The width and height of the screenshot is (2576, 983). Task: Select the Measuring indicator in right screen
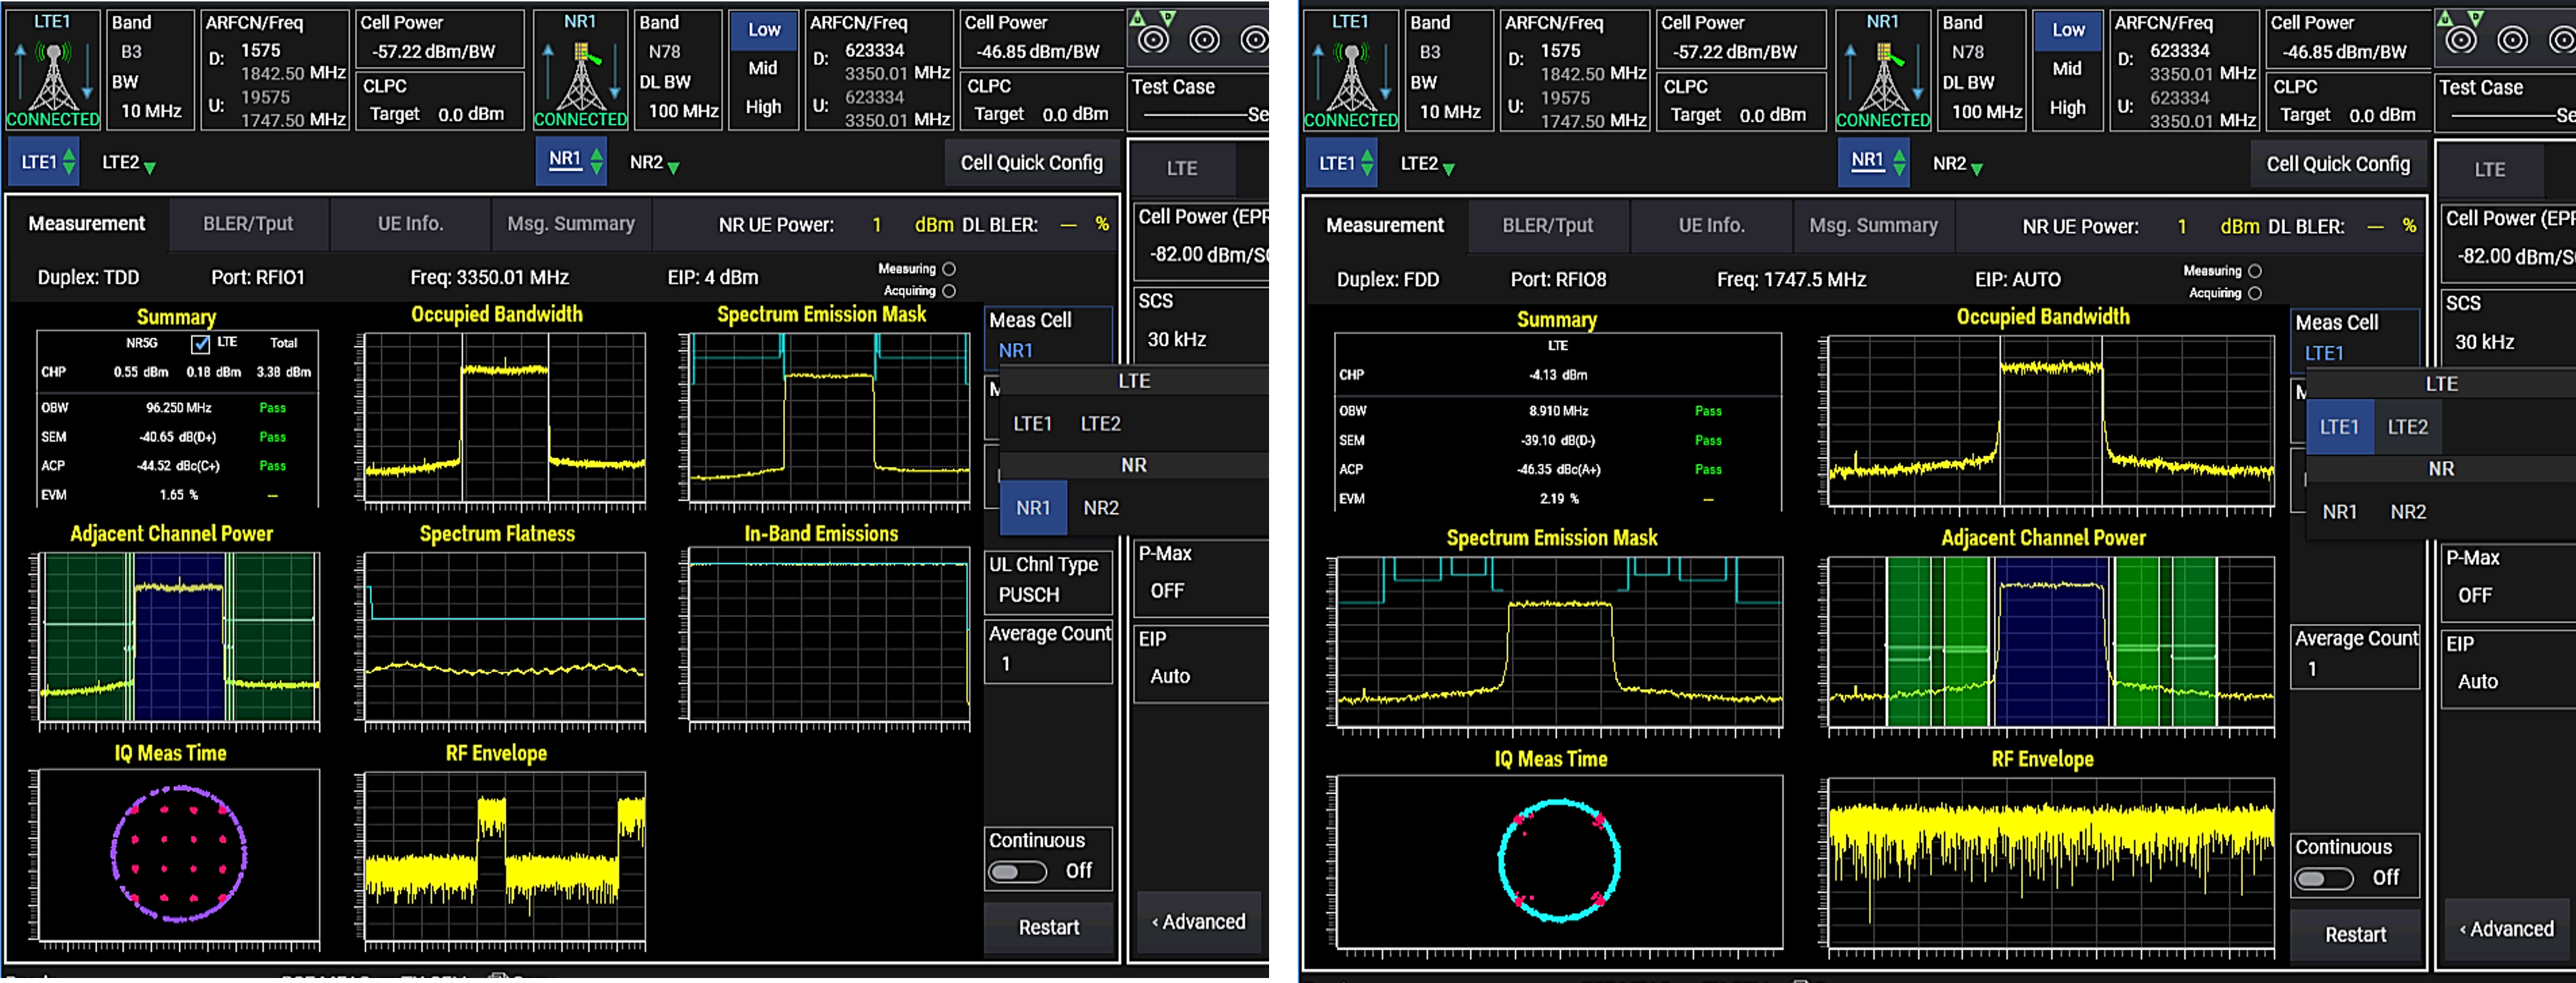coord(2254,271)
